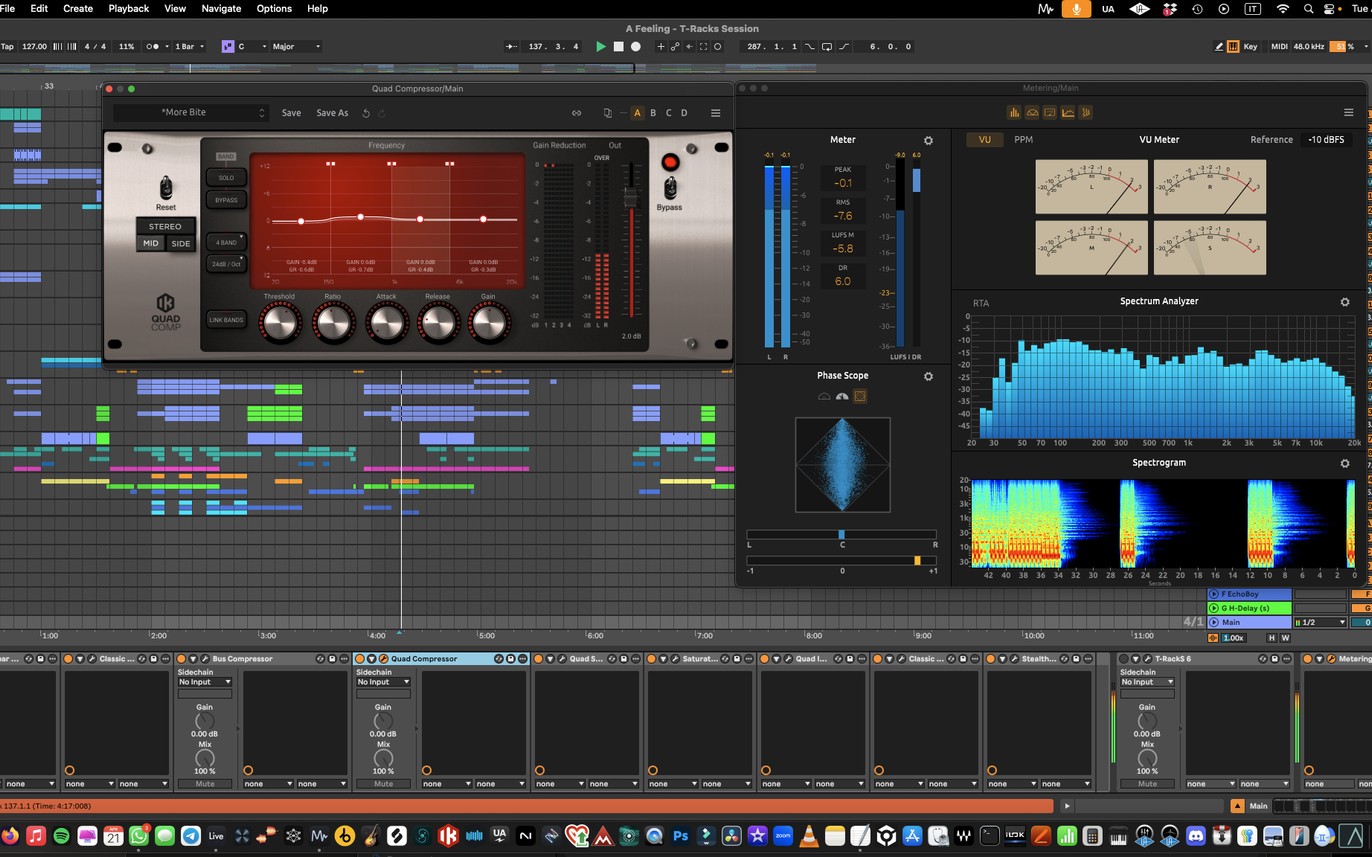1372x857 pixels.
Task: Click the Threshold knob in Quad Comp
Action: click(280, 323)
